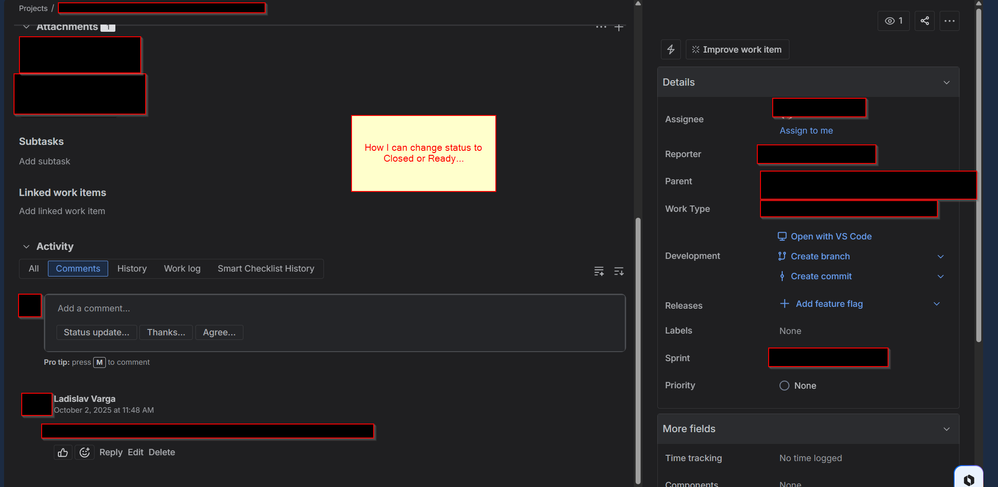Open the automation lightning bolt menu
Image resolution: width=998 pixels, height=487 pixels.
click(x=671, y=49)
